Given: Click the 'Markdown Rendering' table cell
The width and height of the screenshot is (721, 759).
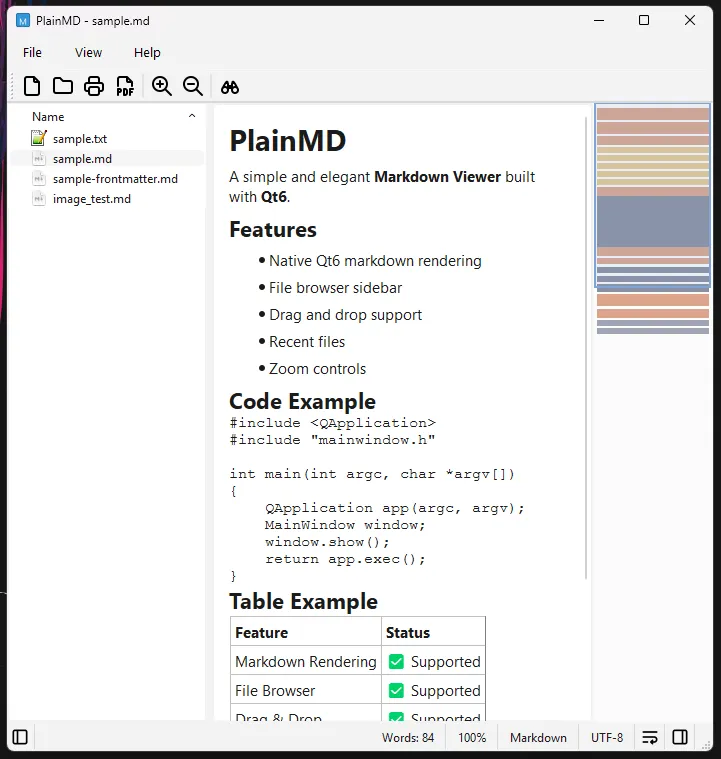Looking at the screenshot, I should (306, 662).
